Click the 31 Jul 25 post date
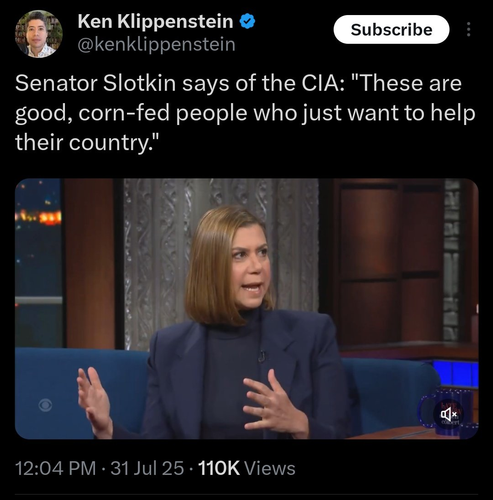The width and height of the screenshot is (493, 500). tap(147, 468)
